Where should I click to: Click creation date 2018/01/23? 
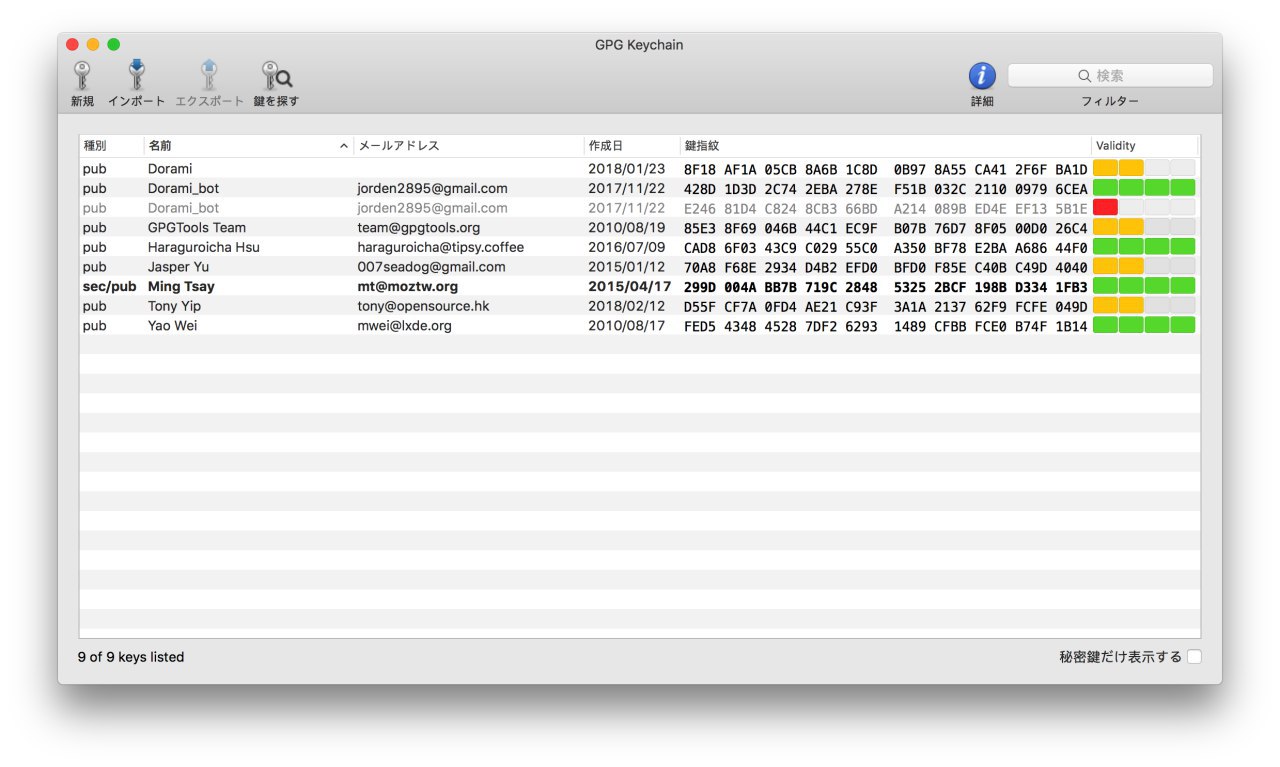click(627, 169)
